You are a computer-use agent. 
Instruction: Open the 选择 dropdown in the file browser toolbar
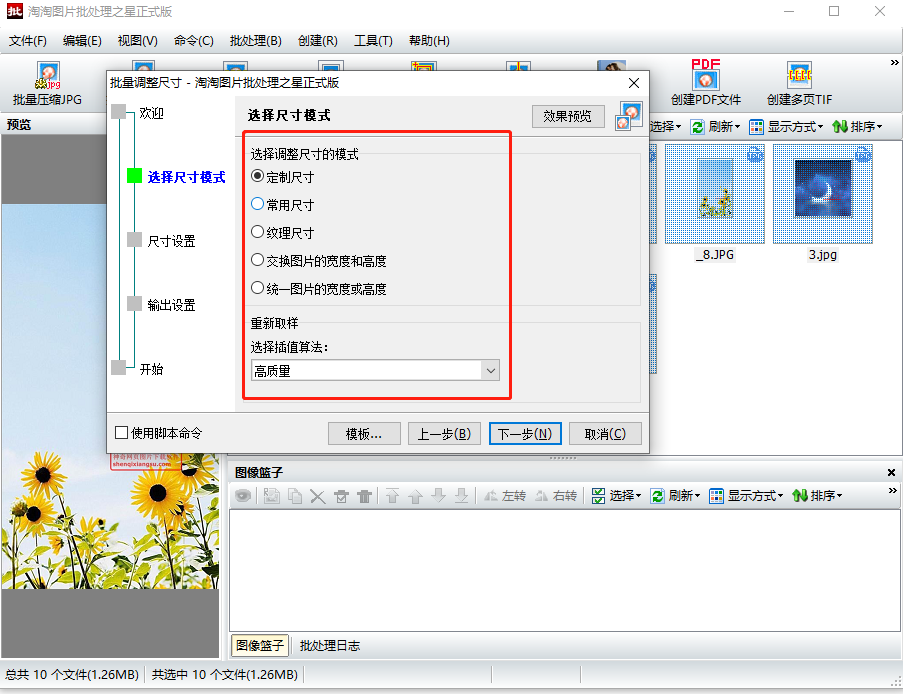[666, 127]
